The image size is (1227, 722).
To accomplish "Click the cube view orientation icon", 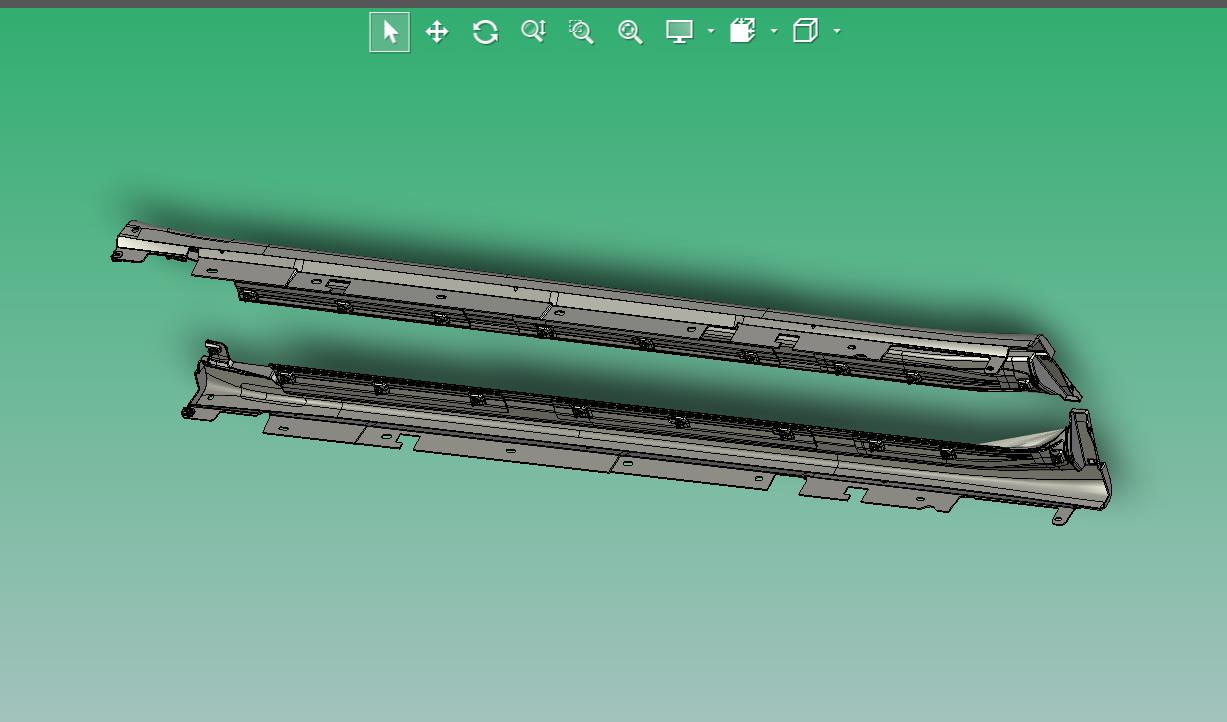I will coord(805,32).
